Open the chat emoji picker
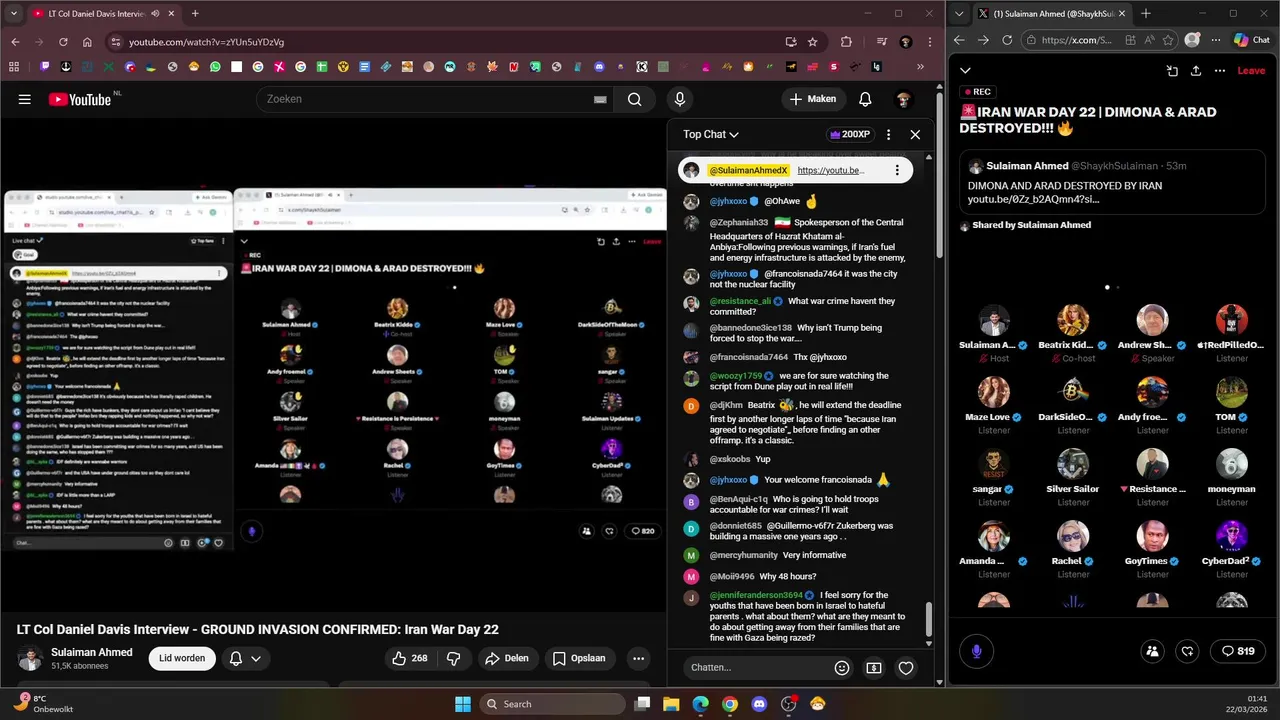The width and height of the screenshot is (1280, 720). [842, 667]
